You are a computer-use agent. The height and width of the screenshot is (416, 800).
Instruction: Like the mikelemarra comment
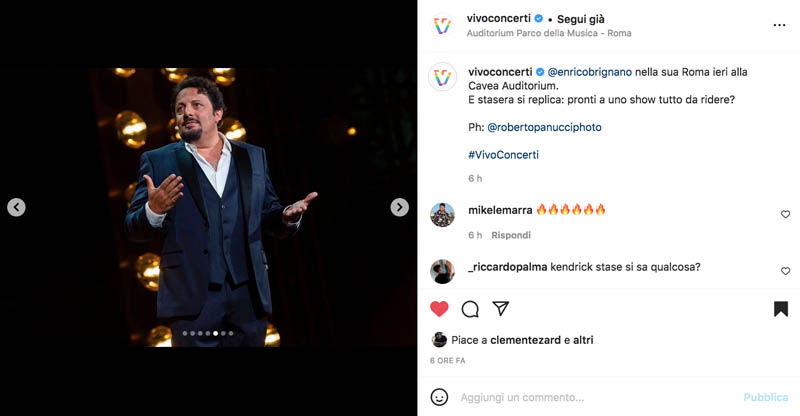785,214
